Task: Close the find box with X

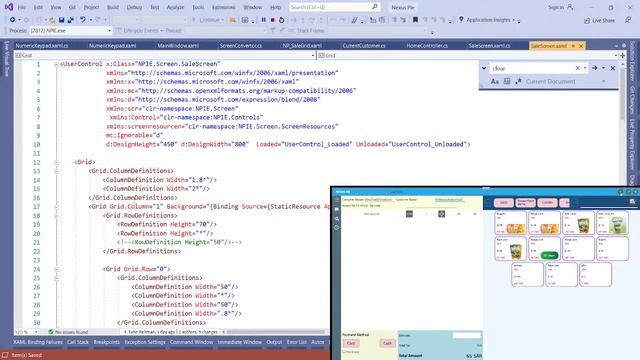Action: pyautogui.click(x=613, y=68)
